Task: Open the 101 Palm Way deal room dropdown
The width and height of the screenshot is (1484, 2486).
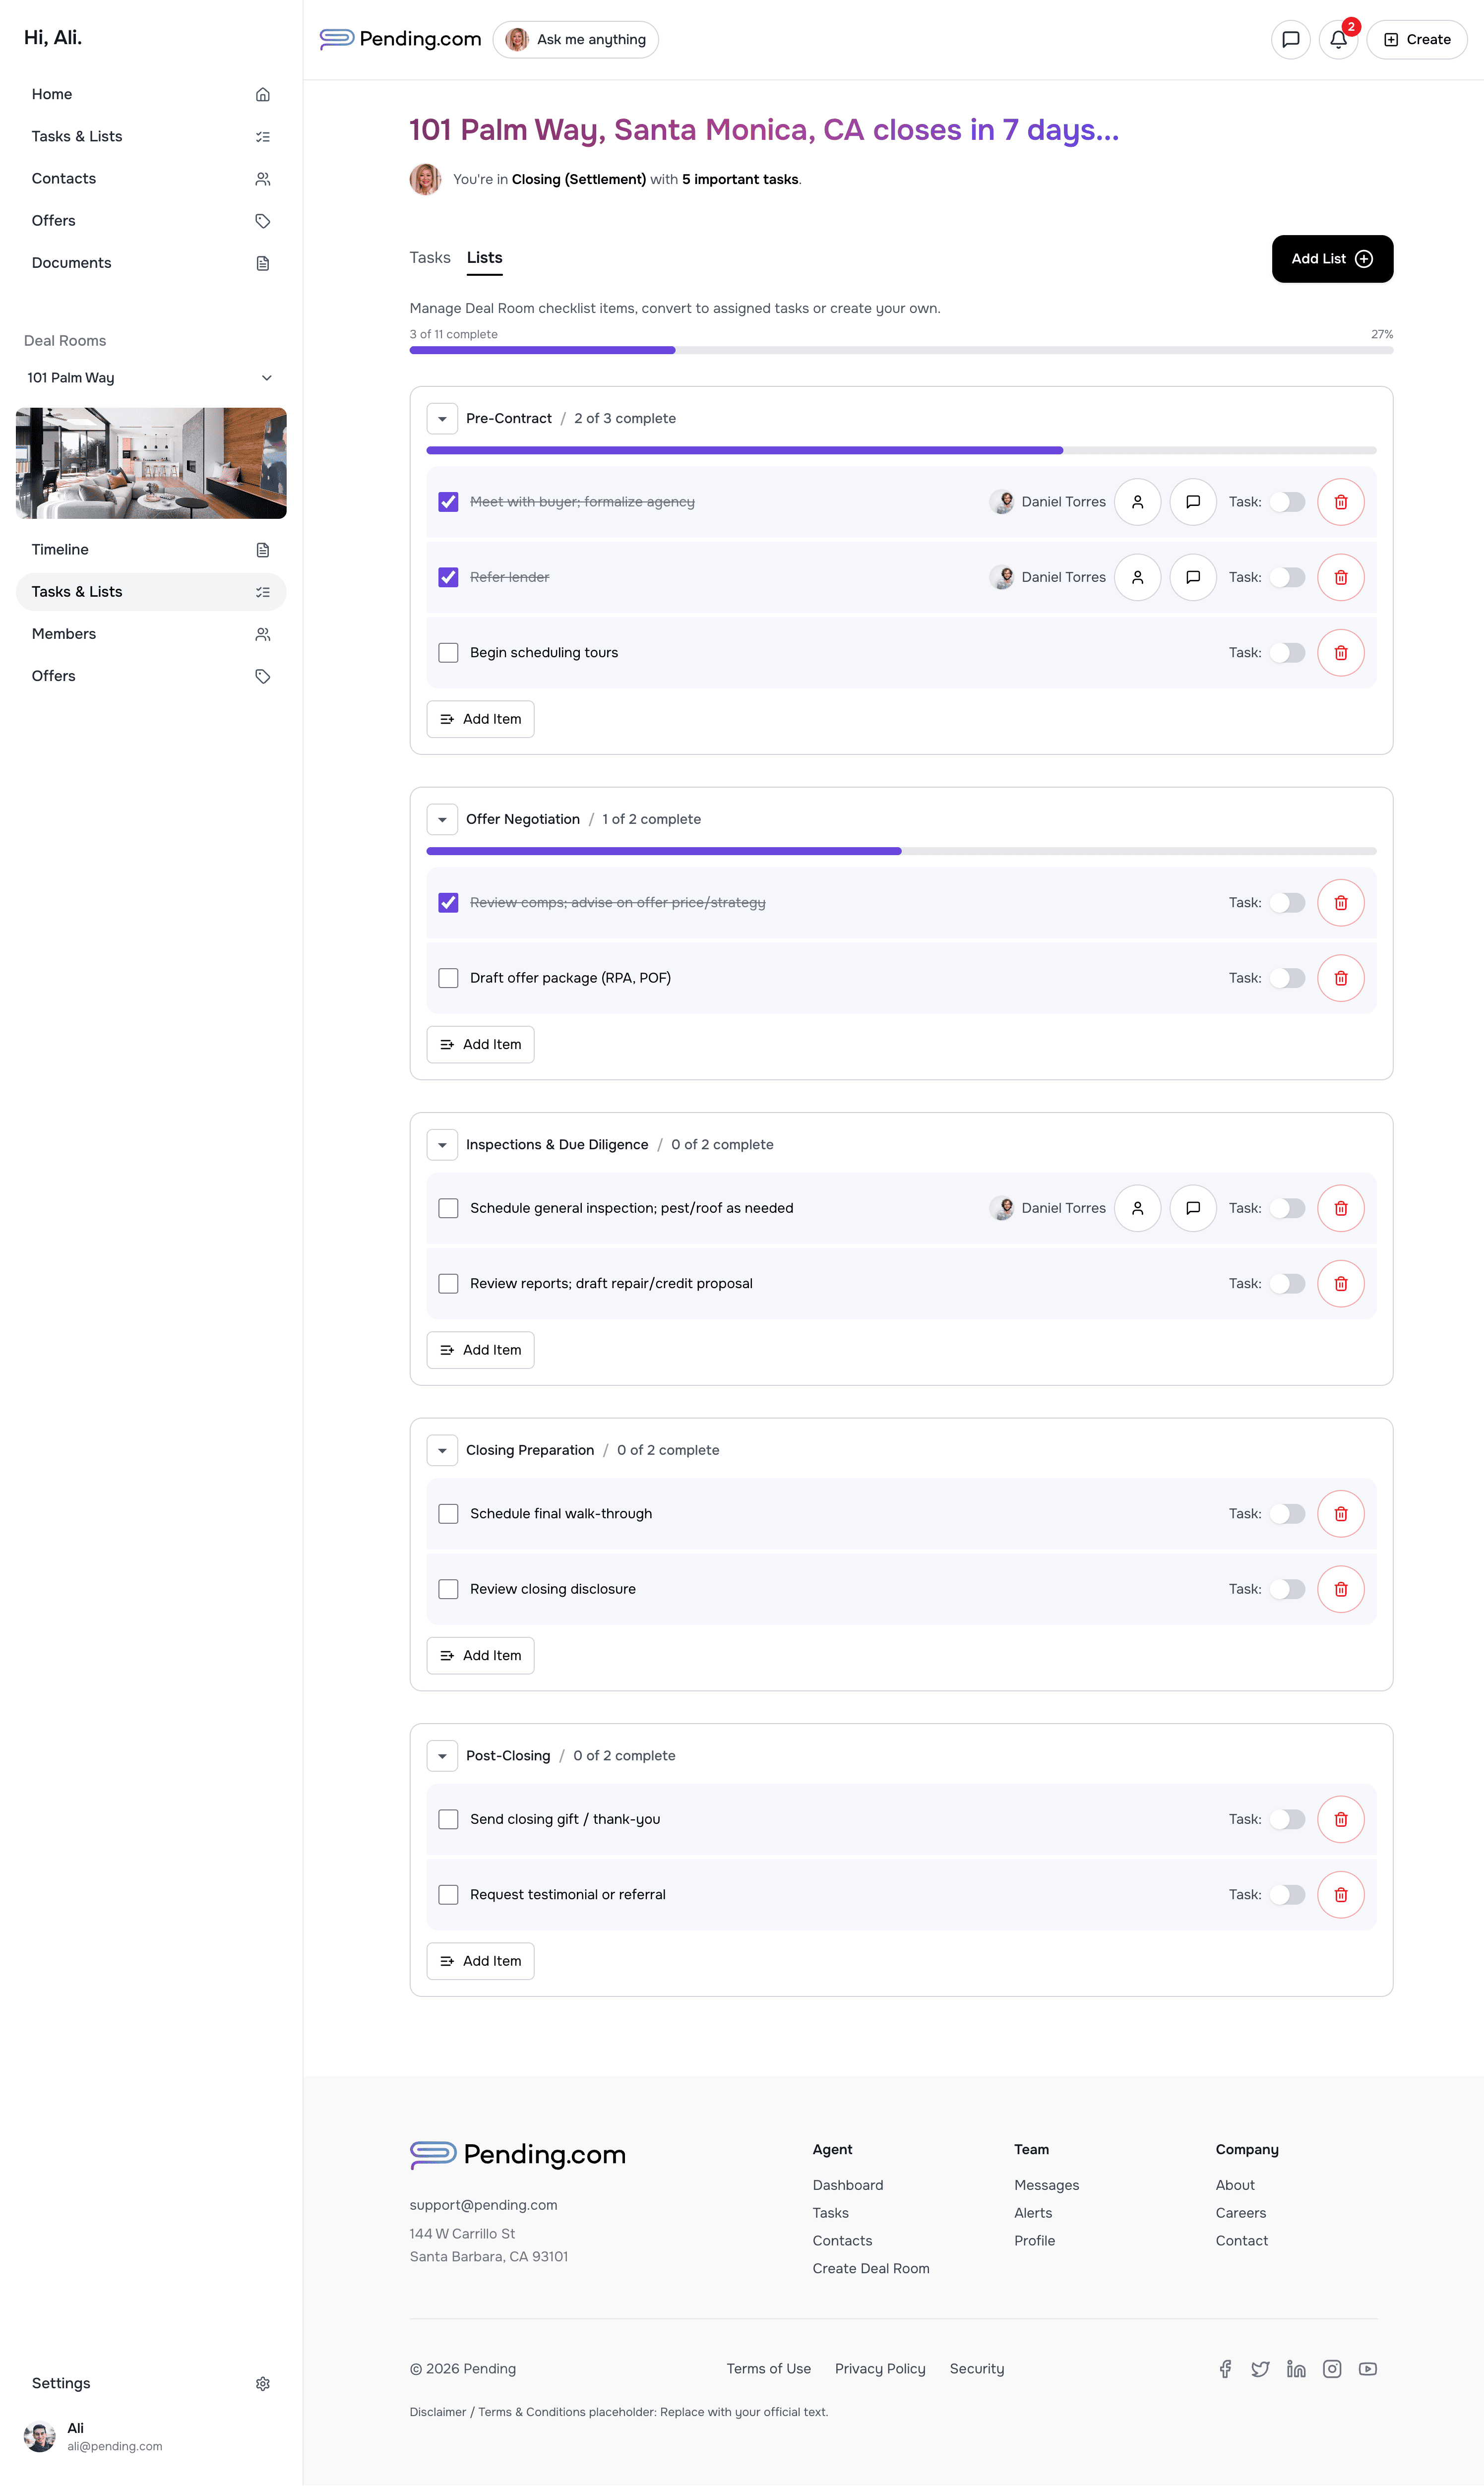Action: coord(266,378)
